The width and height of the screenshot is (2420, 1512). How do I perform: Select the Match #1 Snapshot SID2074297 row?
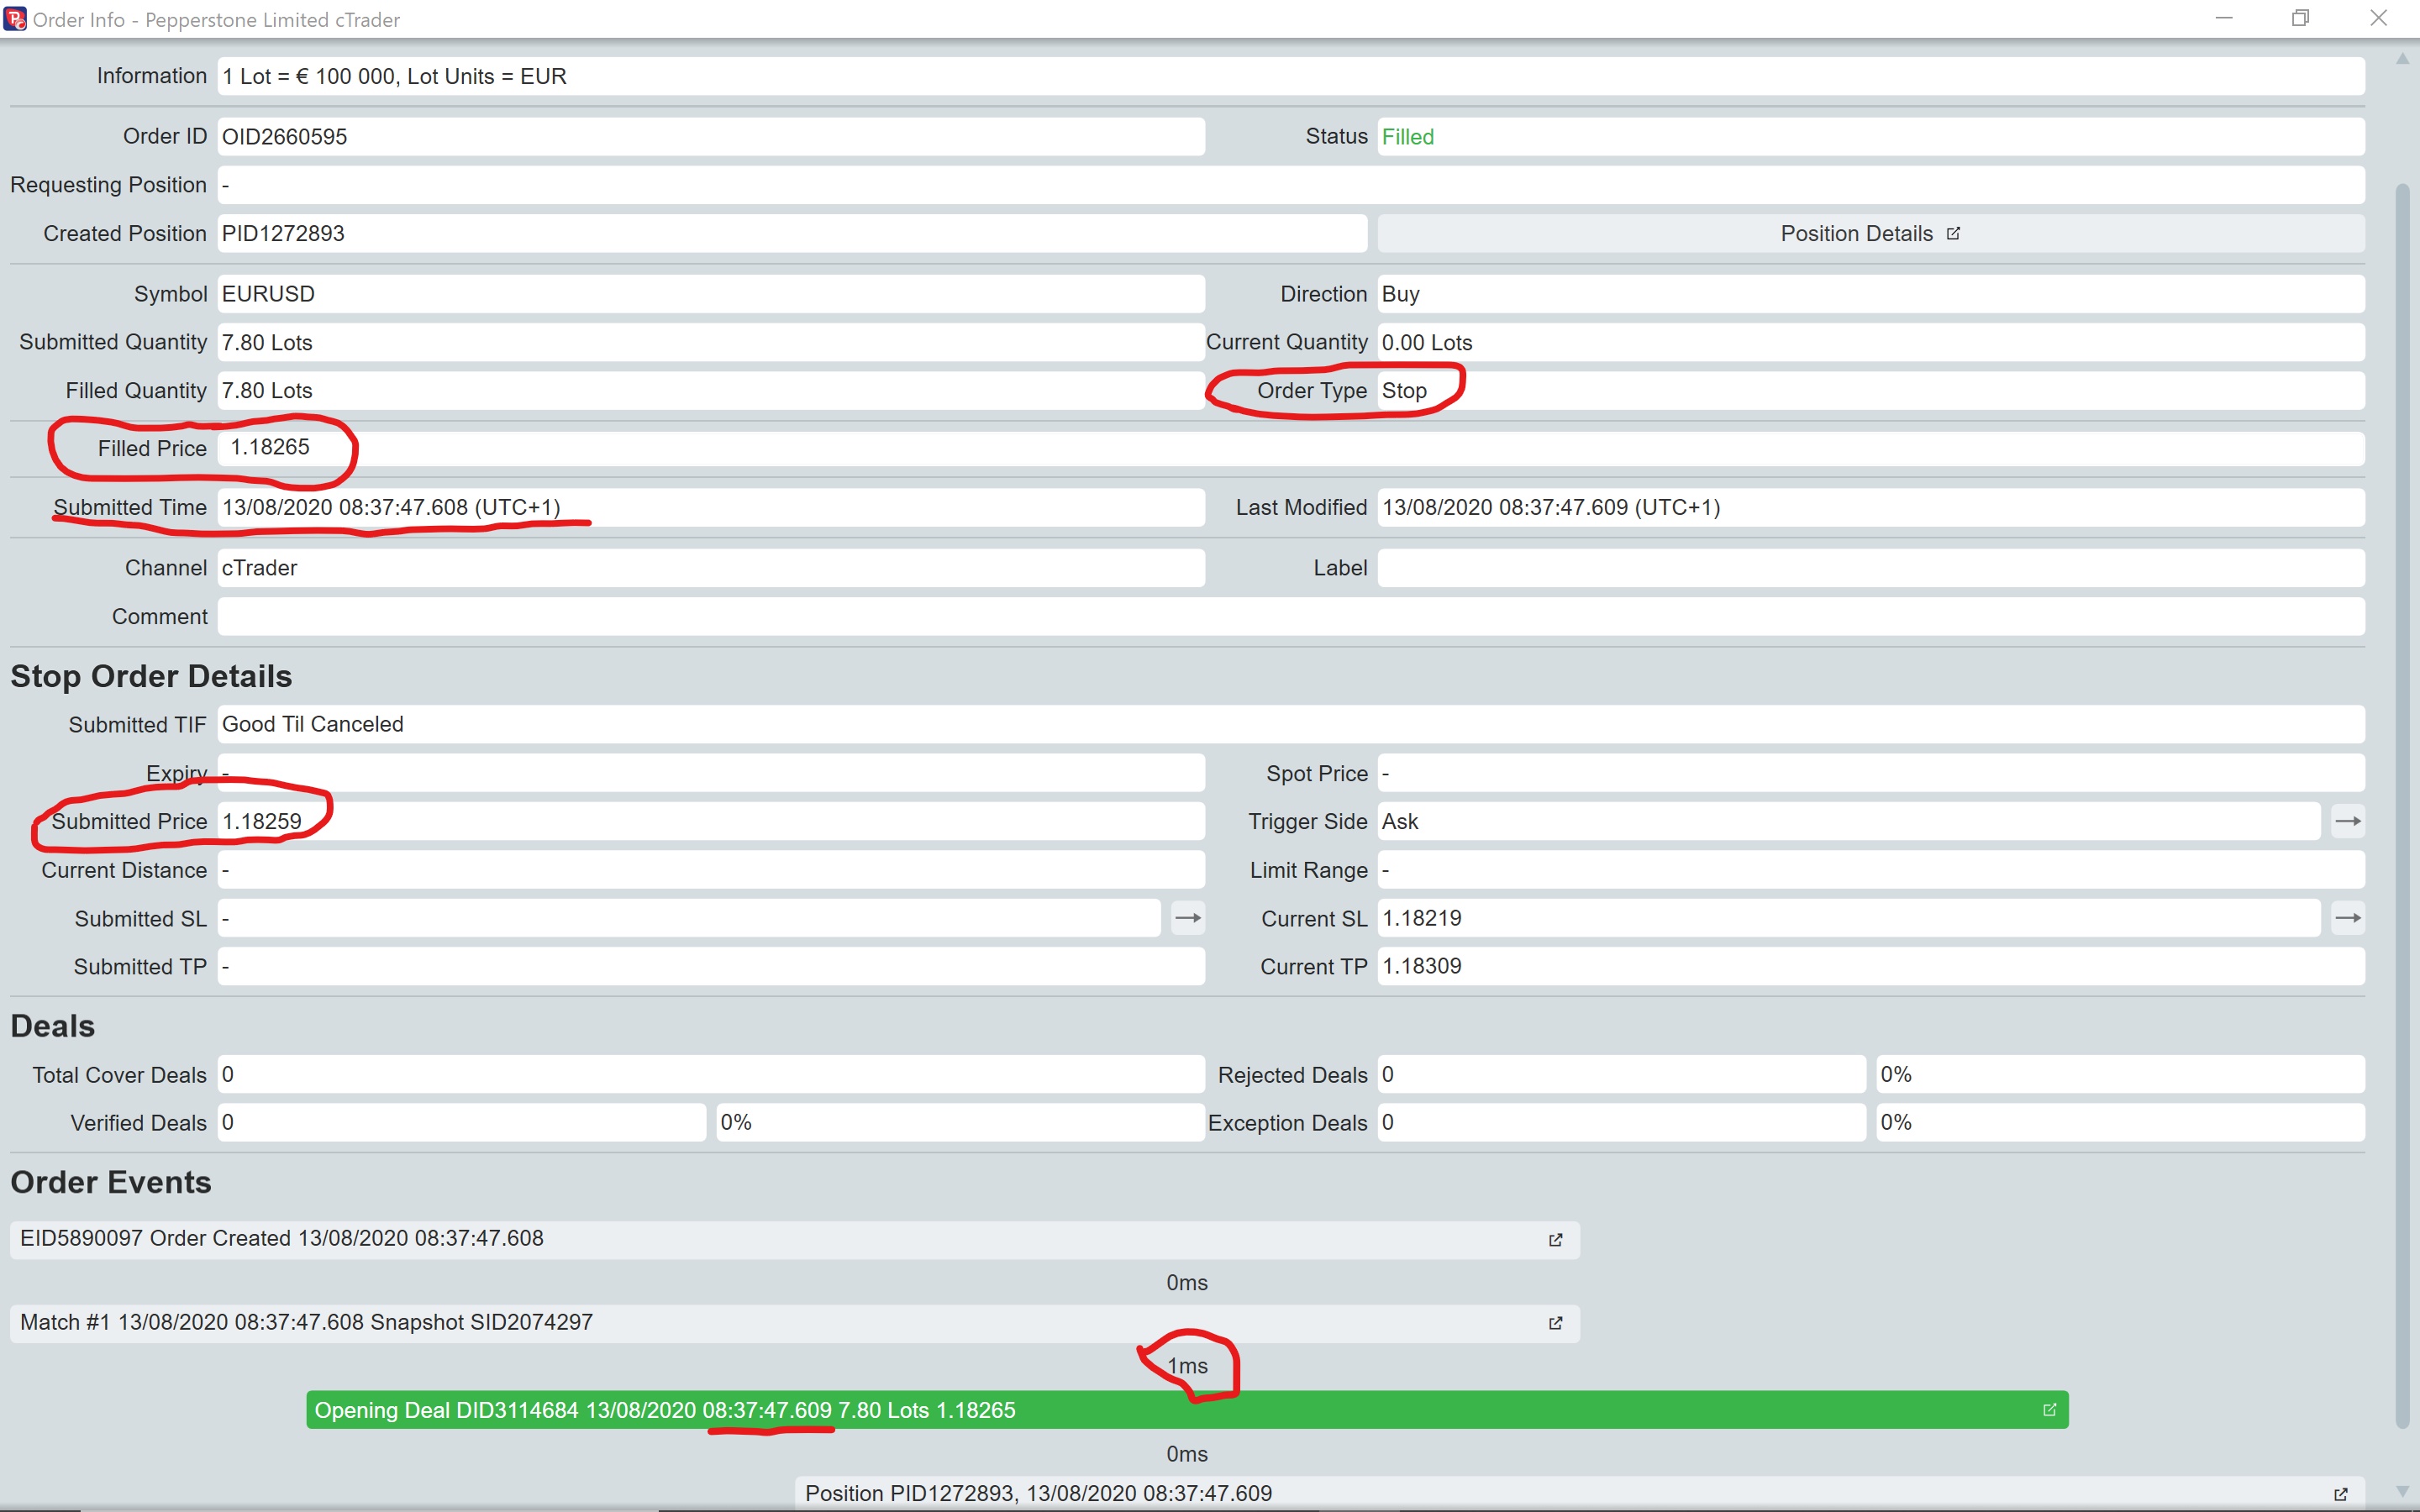click(795, 1323)
